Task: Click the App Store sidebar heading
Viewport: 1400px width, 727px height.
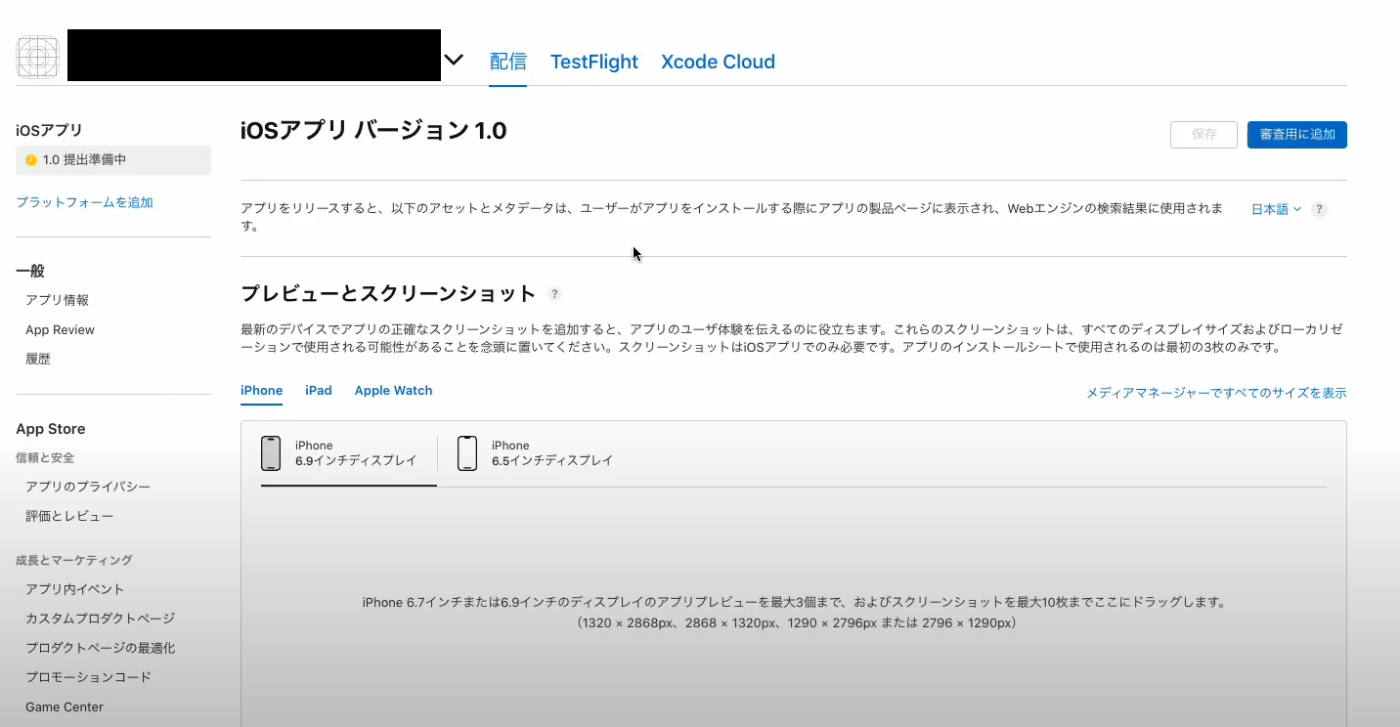Action: click(50, 429)
